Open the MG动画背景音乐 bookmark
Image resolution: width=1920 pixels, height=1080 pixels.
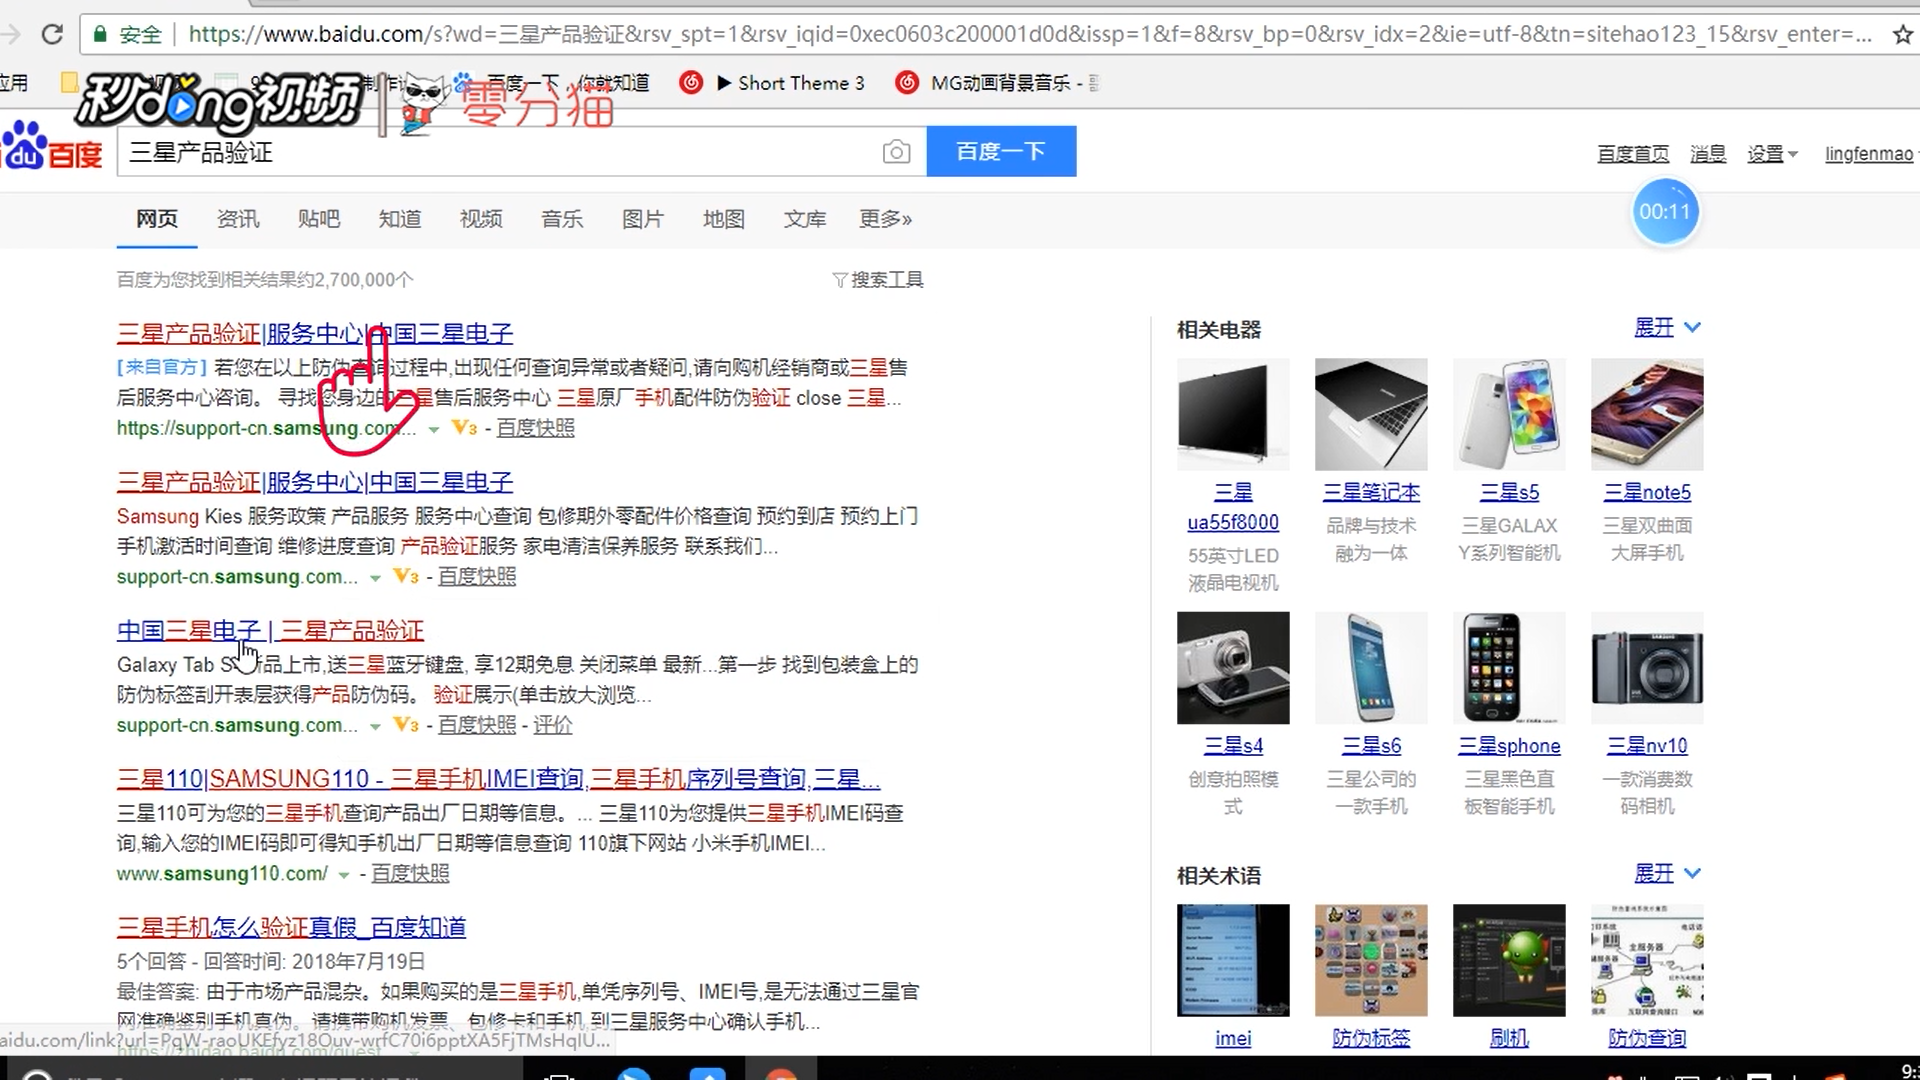click(1000, 83)
